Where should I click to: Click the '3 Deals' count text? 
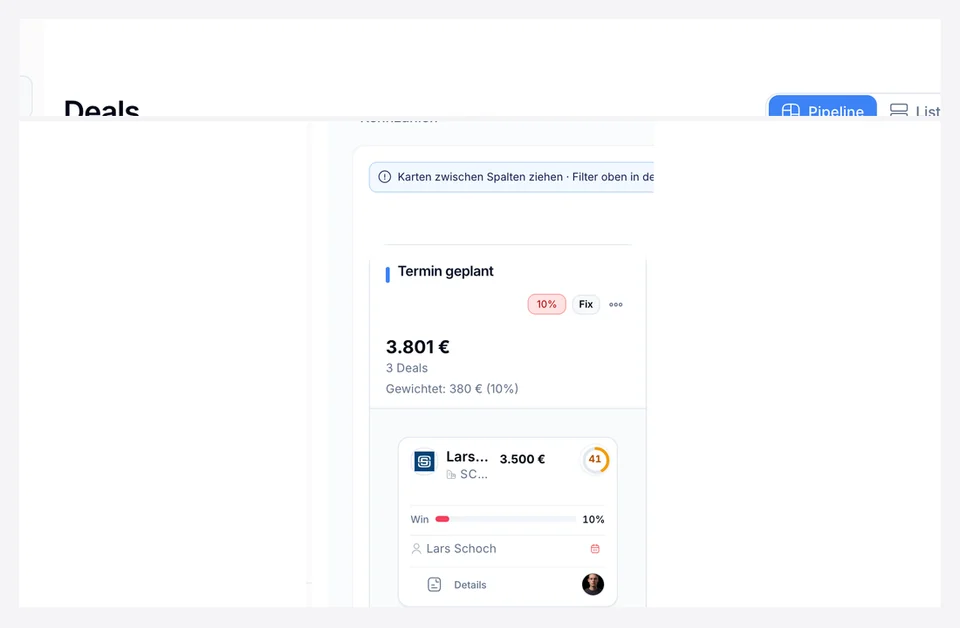coord(407,368)
